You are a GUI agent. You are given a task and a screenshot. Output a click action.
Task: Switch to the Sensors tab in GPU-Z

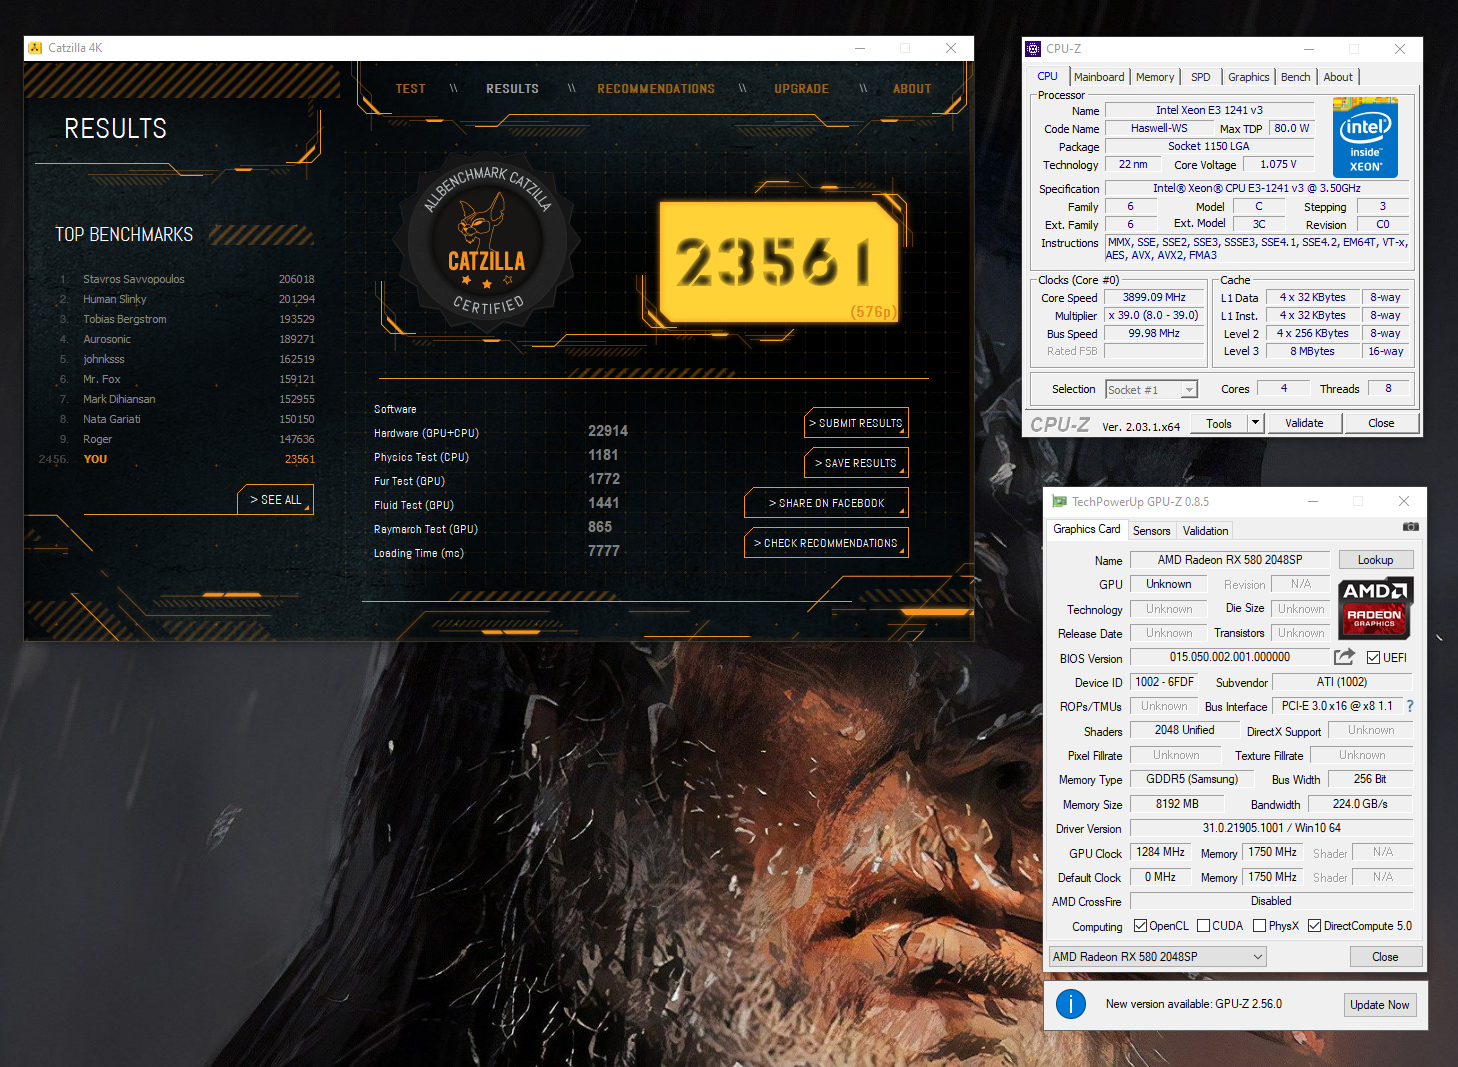(1151, 531)
